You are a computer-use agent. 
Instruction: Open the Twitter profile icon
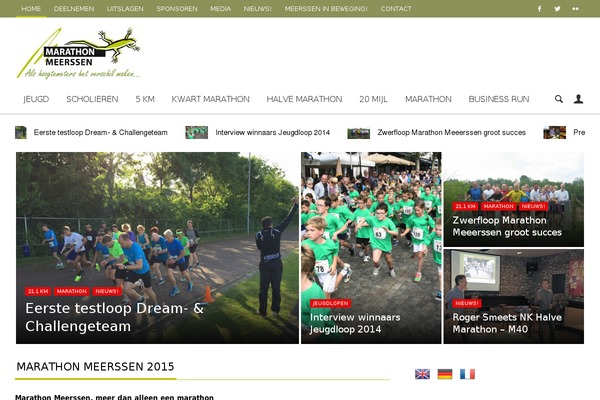(x=557, y=9)
